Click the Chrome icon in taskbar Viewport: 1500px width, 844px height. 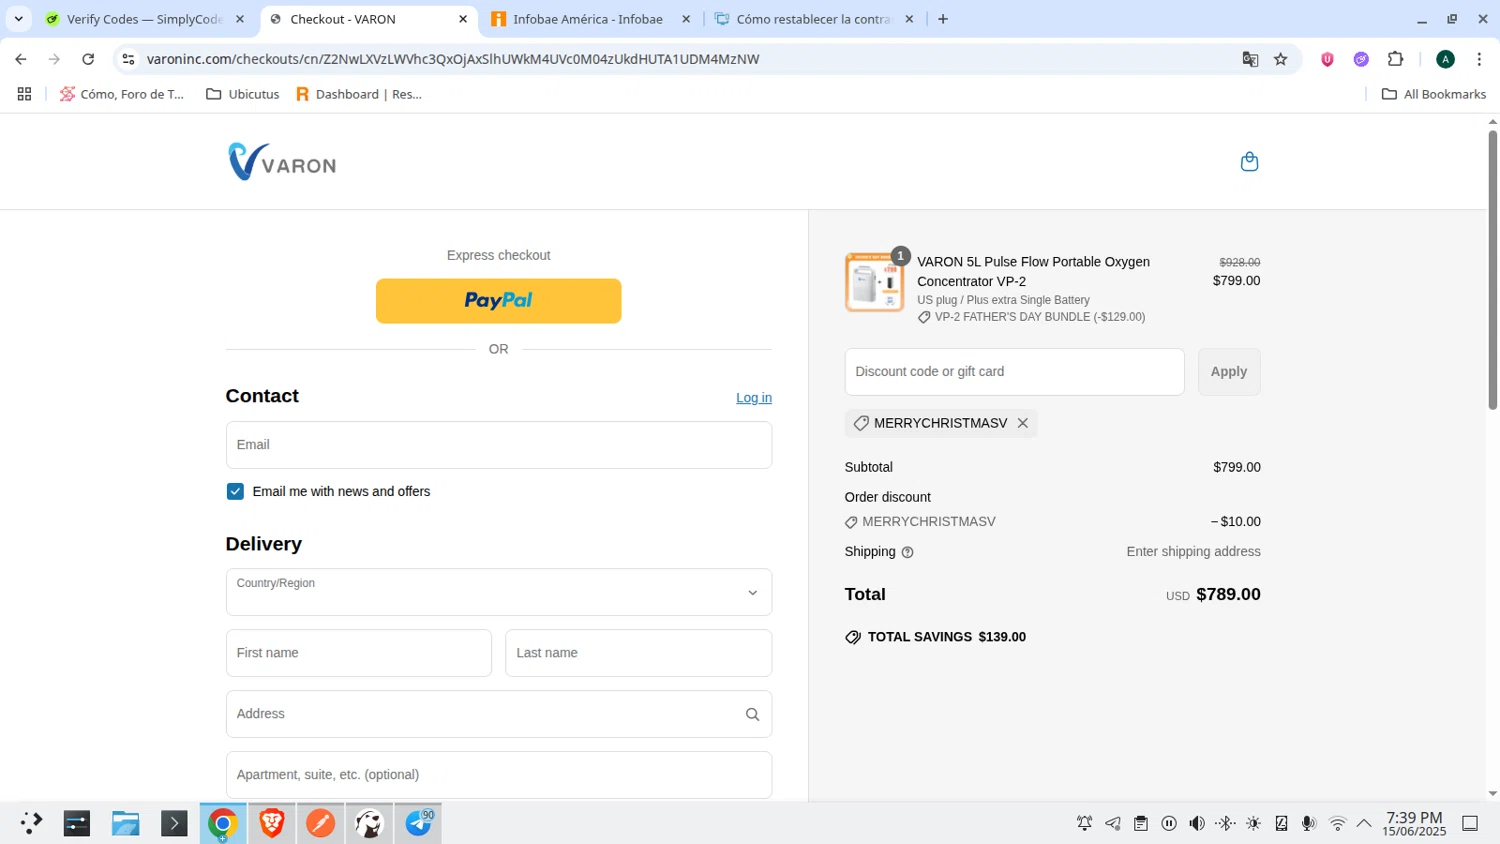click(222, 823)
